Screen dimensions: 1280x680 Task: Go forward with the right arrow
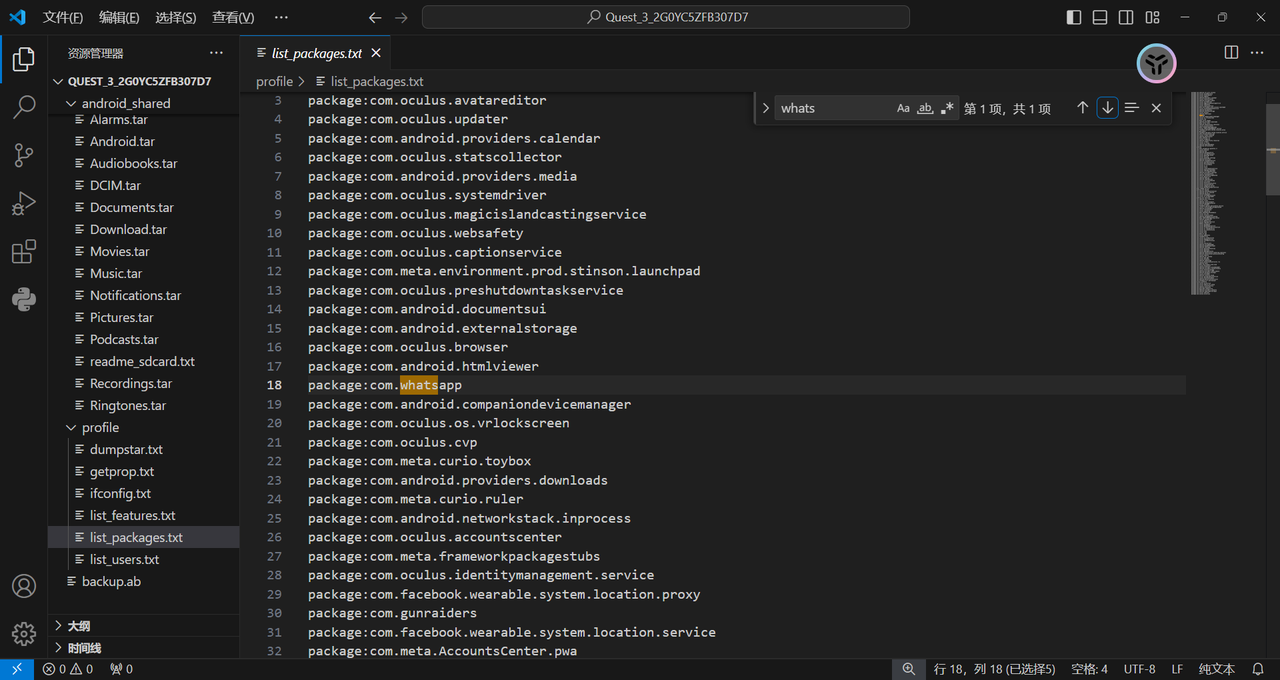[401, 17]
